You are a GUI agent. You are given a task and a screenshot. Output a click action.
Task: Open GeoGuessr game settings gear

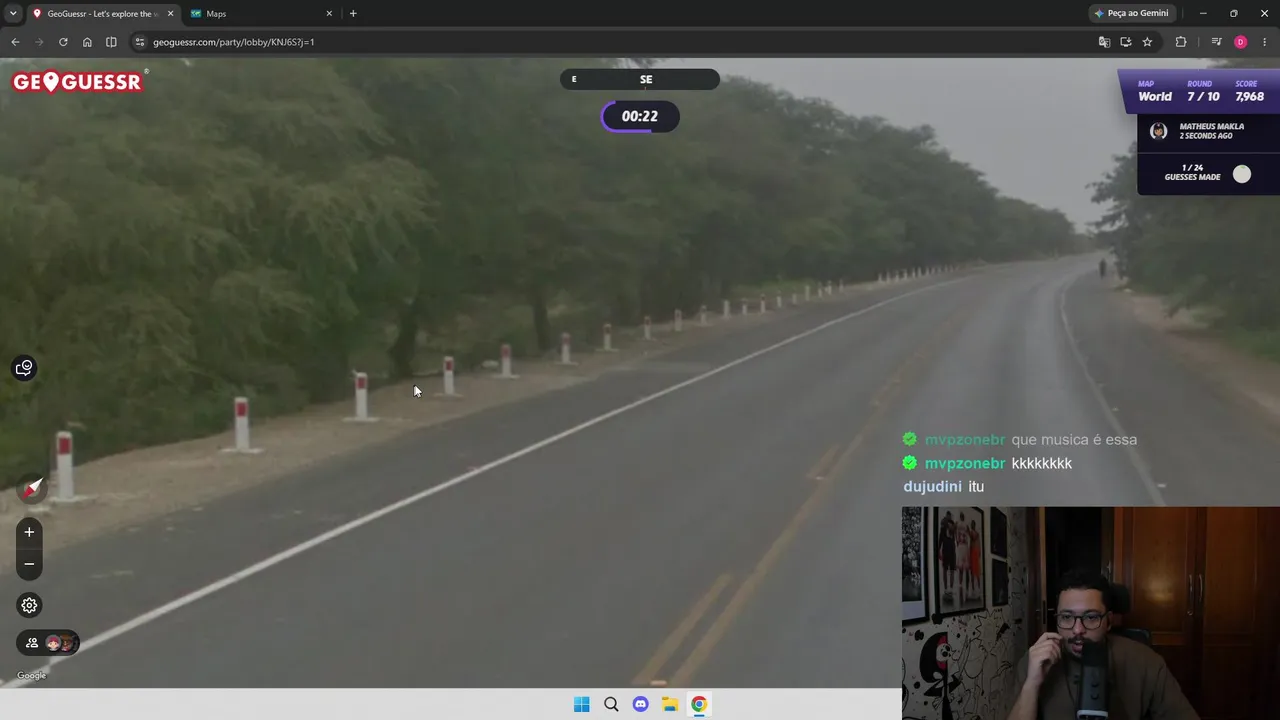pos(29,605)
